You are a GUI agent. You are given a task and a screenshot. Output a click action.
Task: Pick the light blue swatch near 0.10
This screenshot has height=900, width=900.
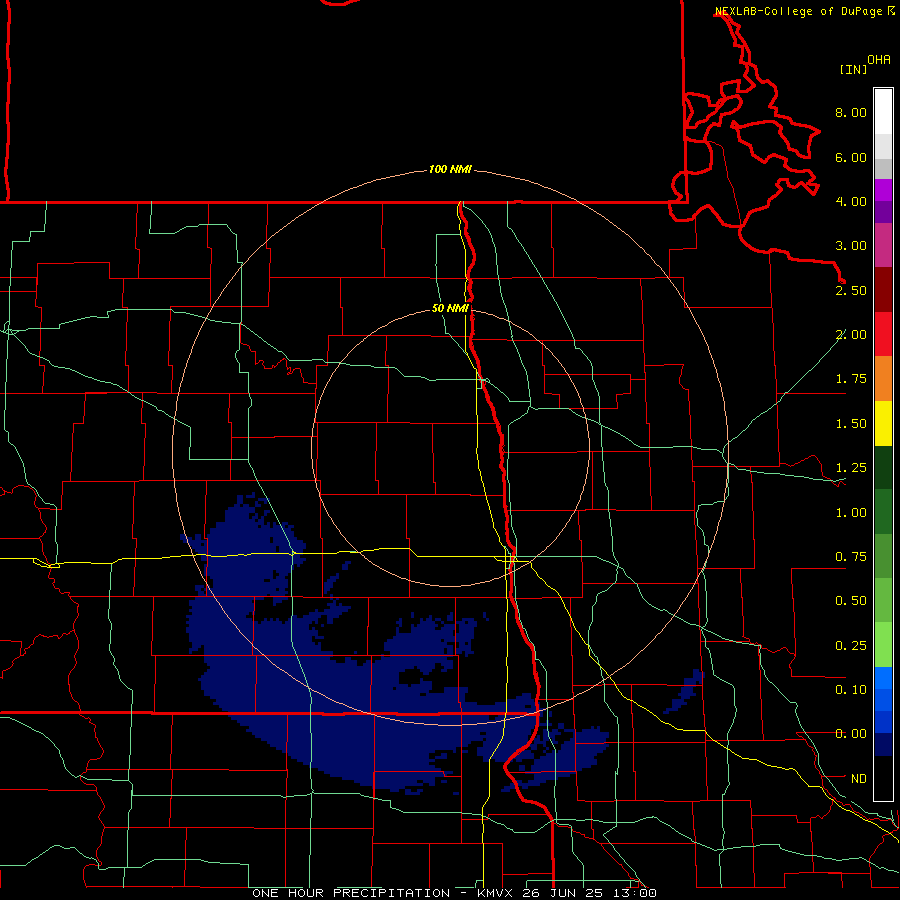883,678
